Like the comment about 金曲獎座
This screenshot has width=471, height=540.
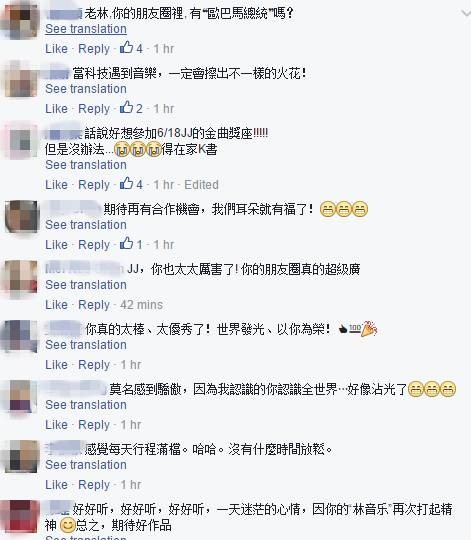[56, 185]
